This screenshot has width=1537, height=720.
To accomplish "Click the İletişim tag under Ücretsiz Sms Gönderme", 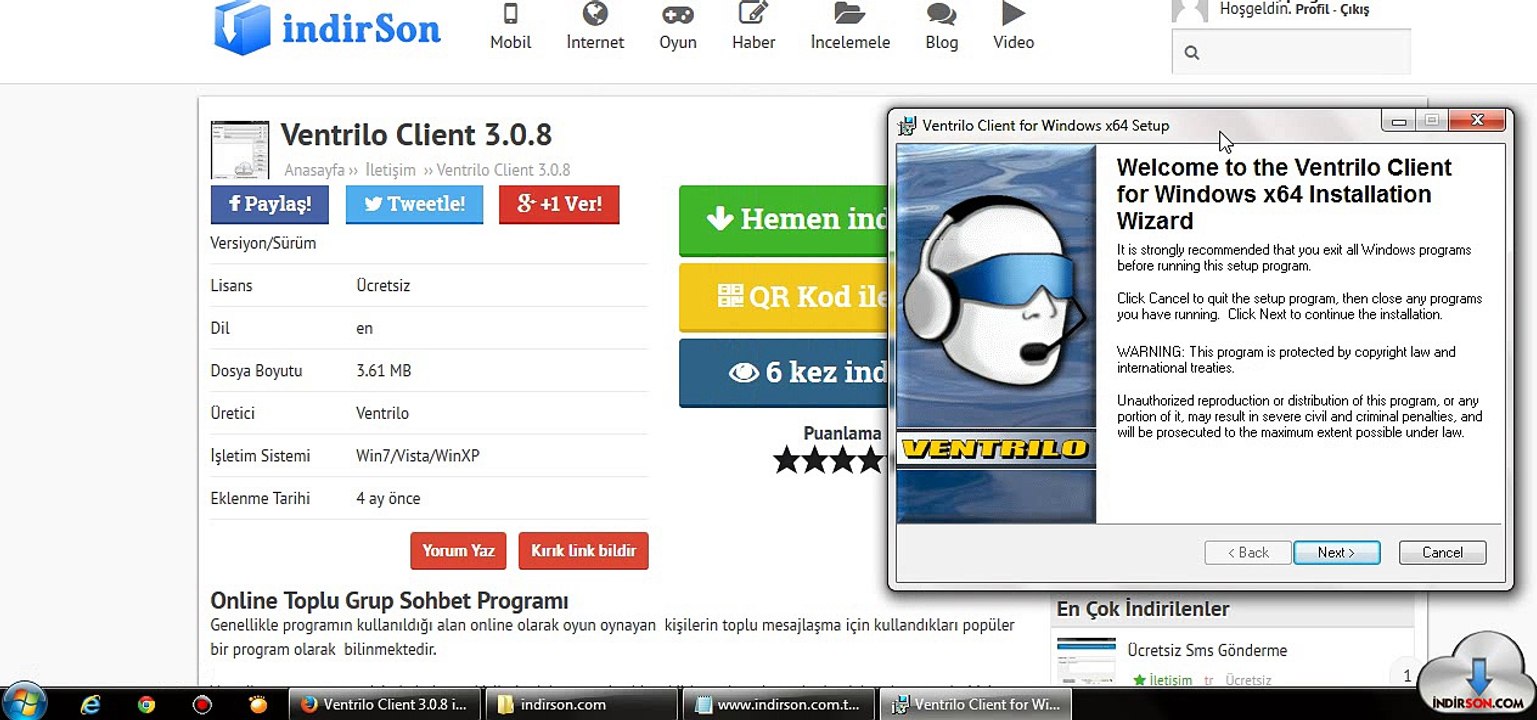I will tap(1170, 680).
